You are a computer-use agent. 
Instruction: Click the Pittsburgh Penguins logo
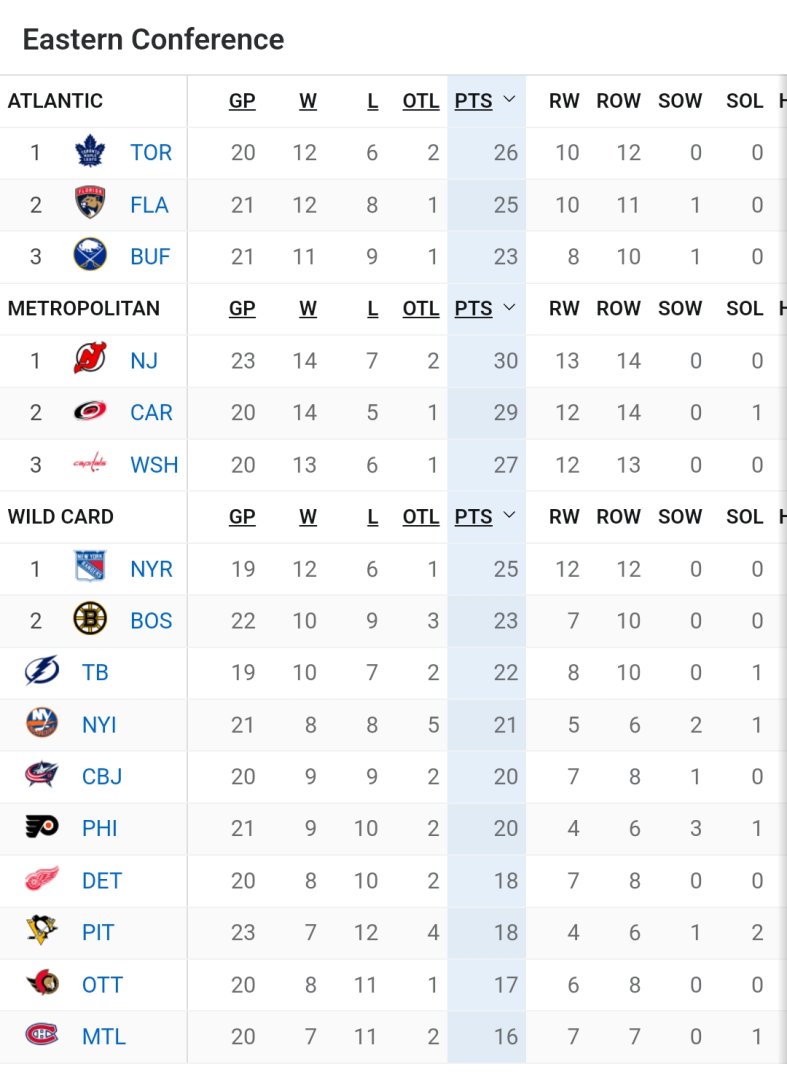(42, 932)
